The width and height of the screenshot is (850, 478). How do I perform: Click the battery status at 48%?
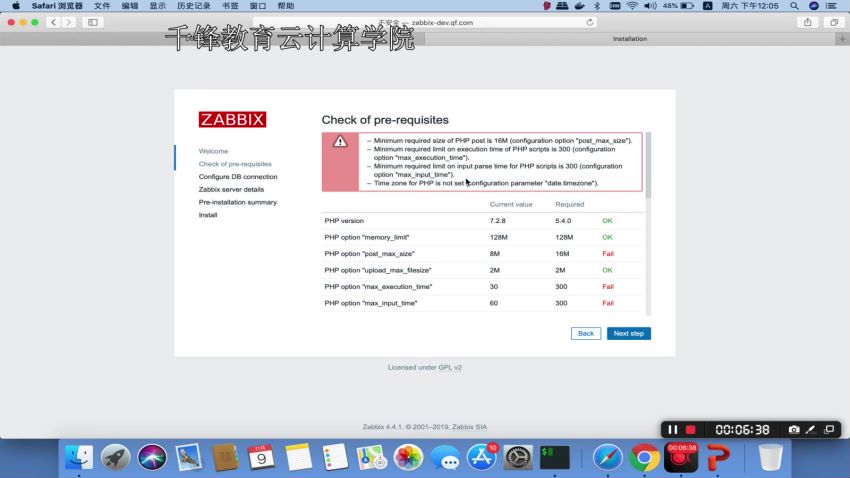678,6
